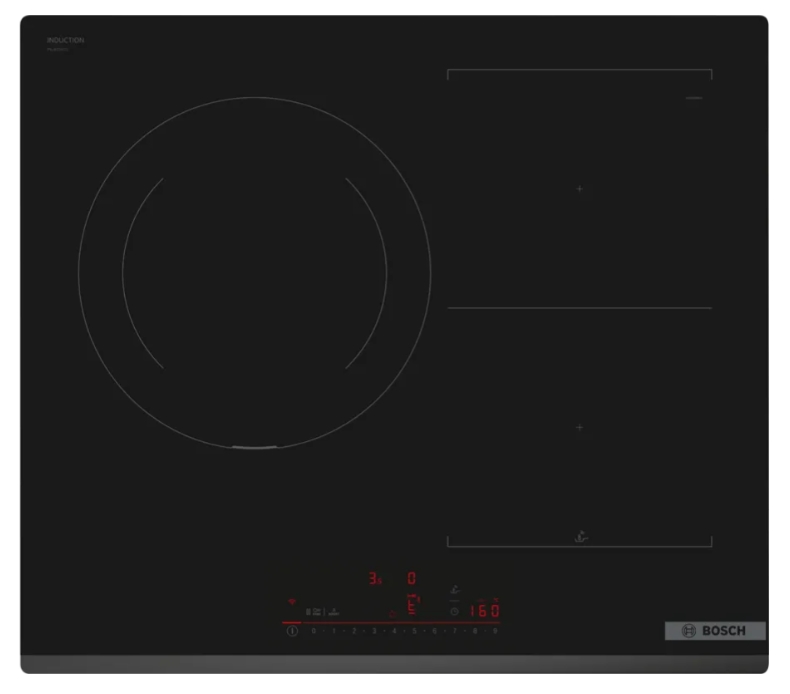Tap the clock timer icon

[453, 610]
